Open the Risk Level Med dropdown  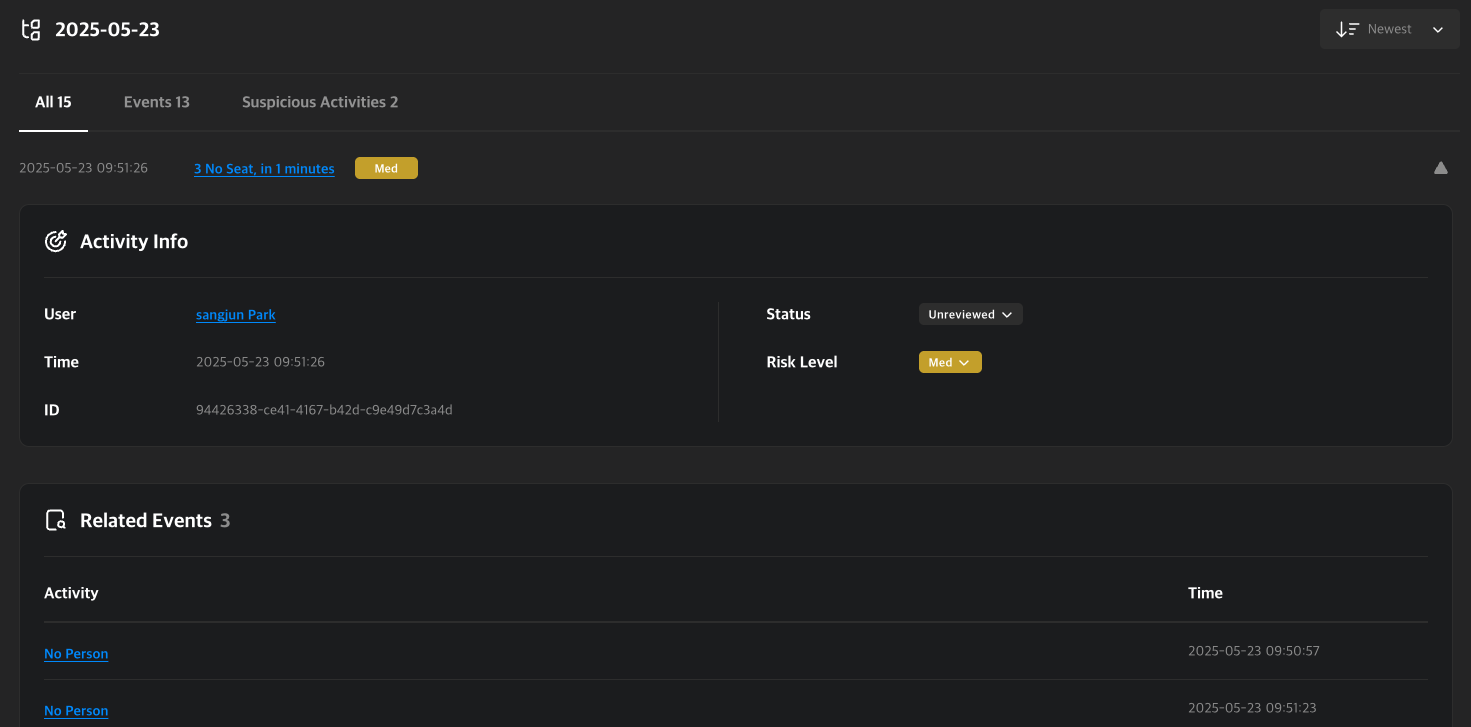click(x=949, y=361)
